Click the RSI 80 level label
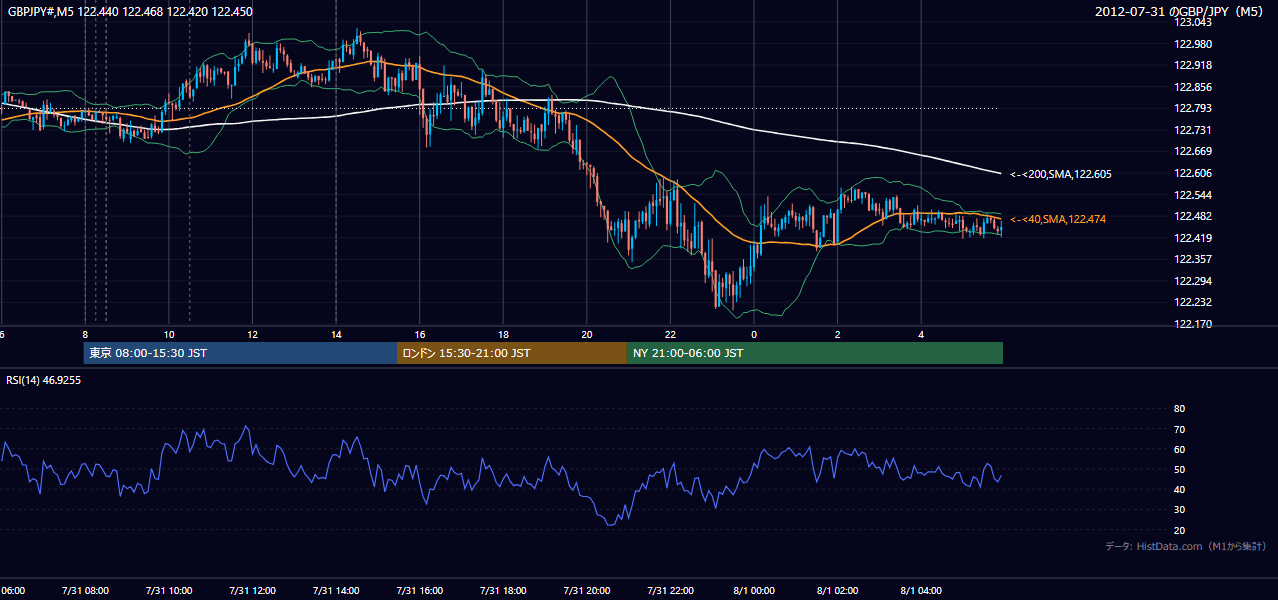Viewport: 1278px width, 600px height. (x=1179, y=409)
